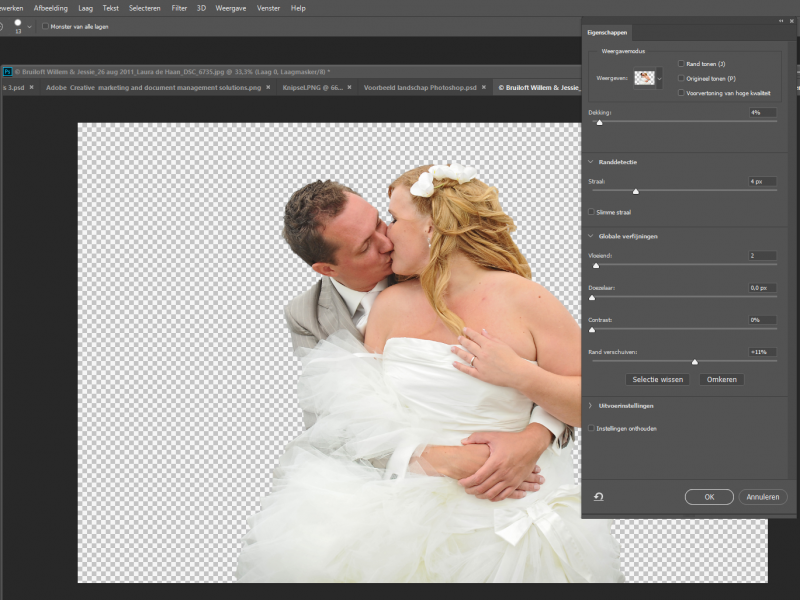Image resolution: width=800 pixels, height=600 pixels.
Task: Click the Photoshop Ps document icon
Action: tap(7, 72)
